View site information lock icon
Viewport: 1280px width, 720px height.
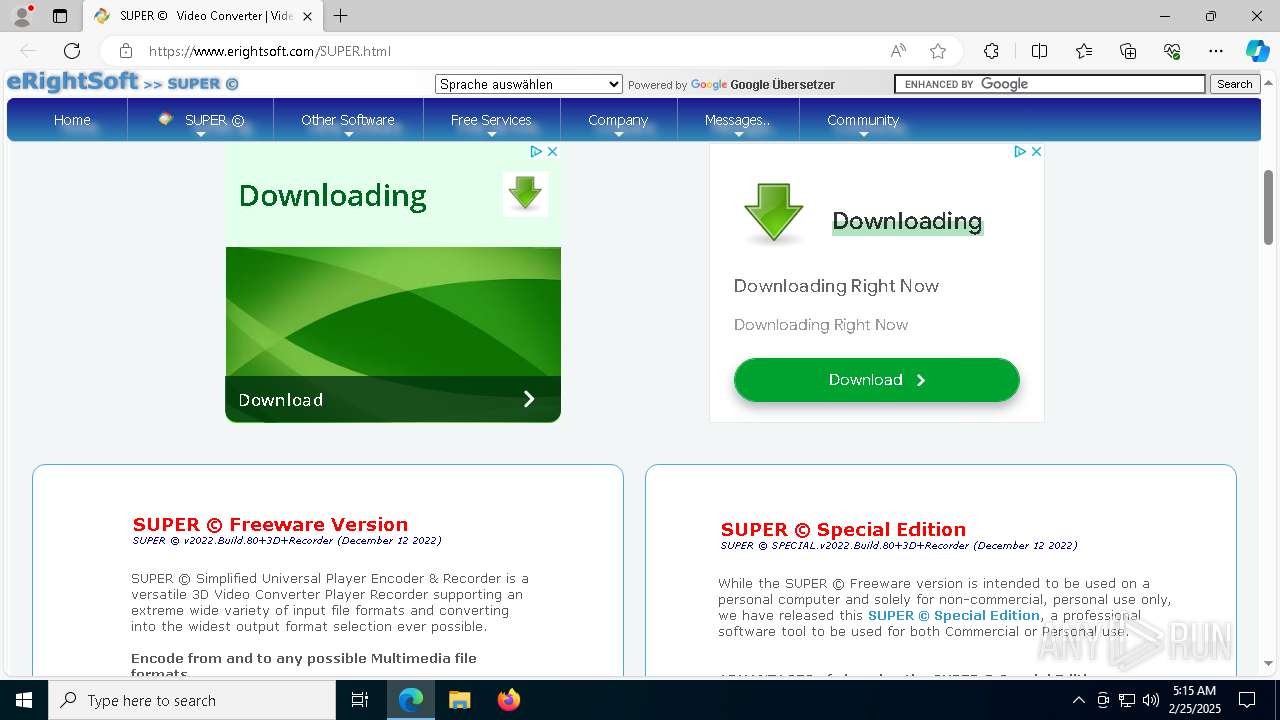pos(126,51)
